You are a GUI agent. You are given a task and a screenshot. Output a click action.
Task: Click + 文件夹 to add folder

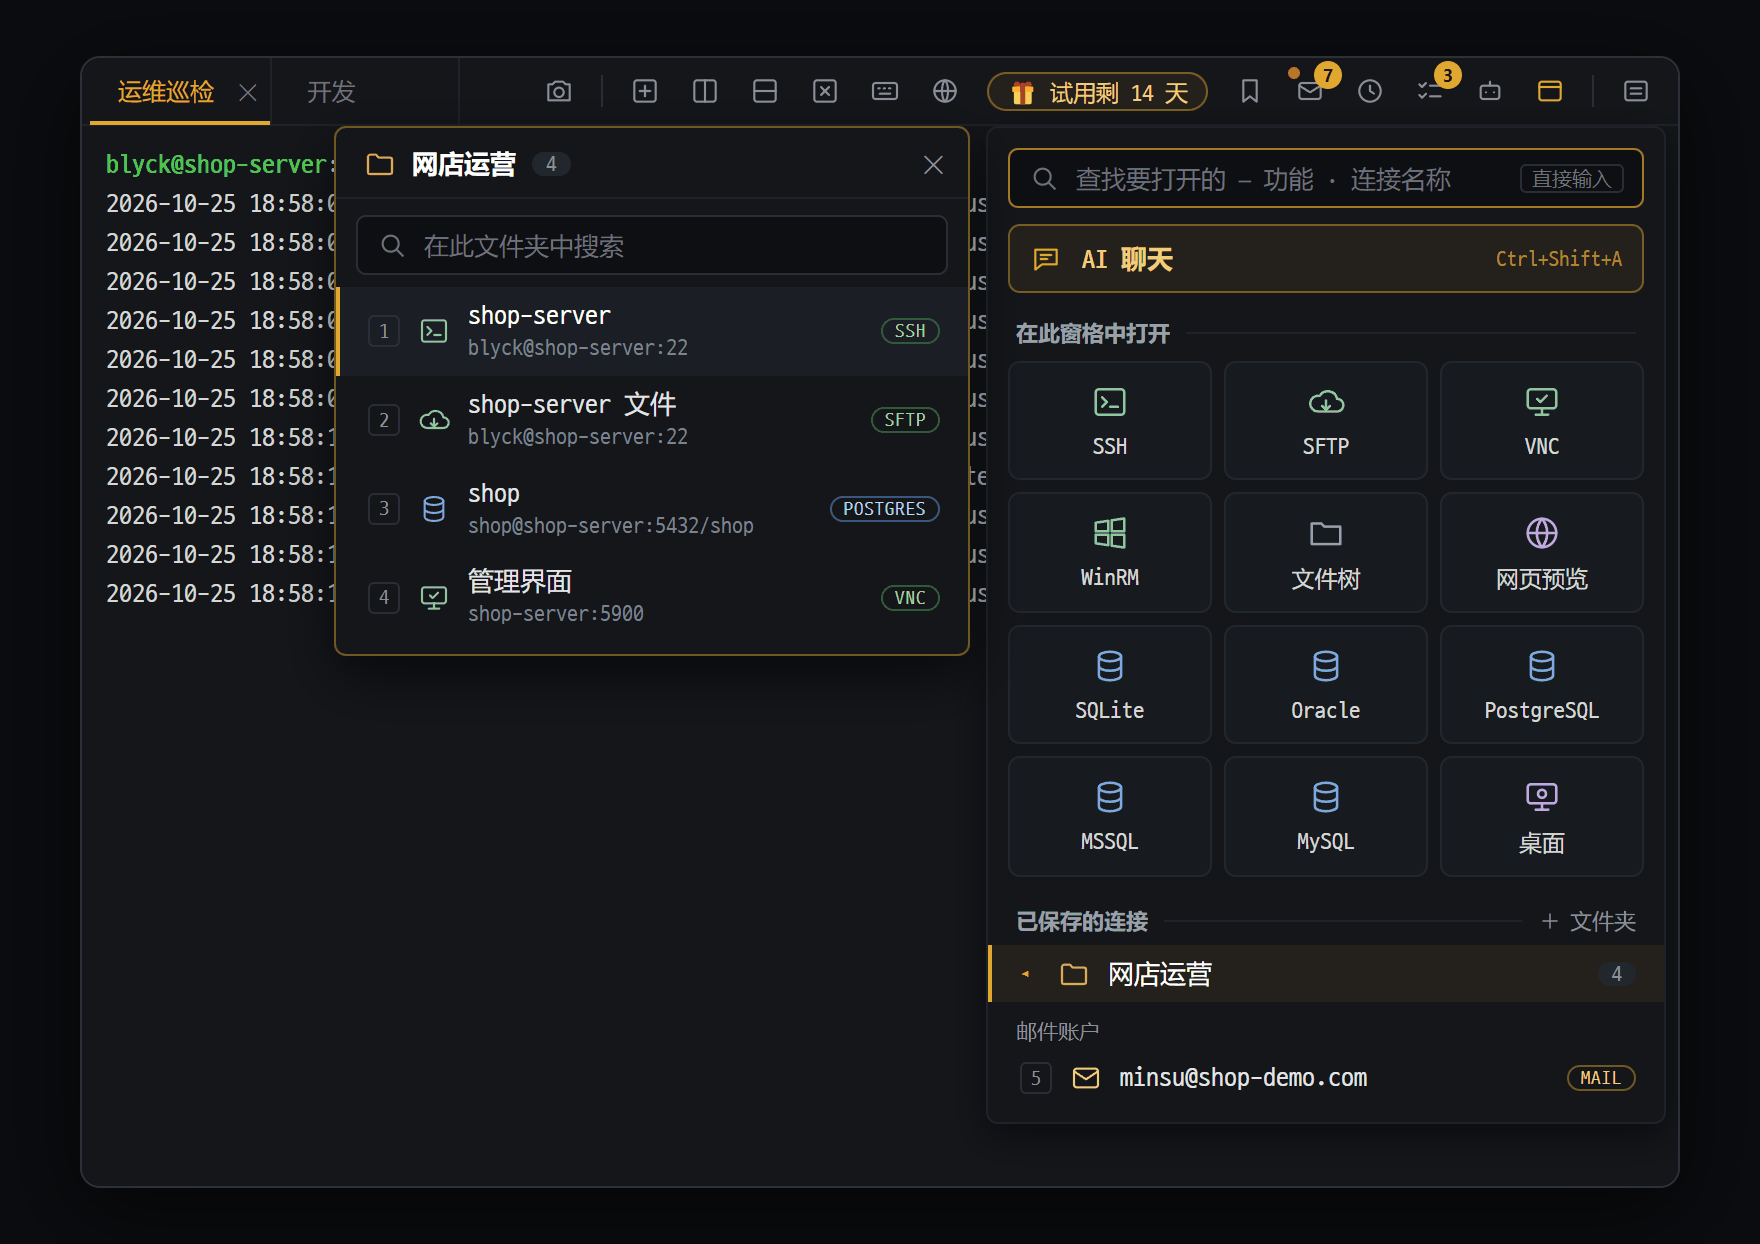[x=1589, y=921]
